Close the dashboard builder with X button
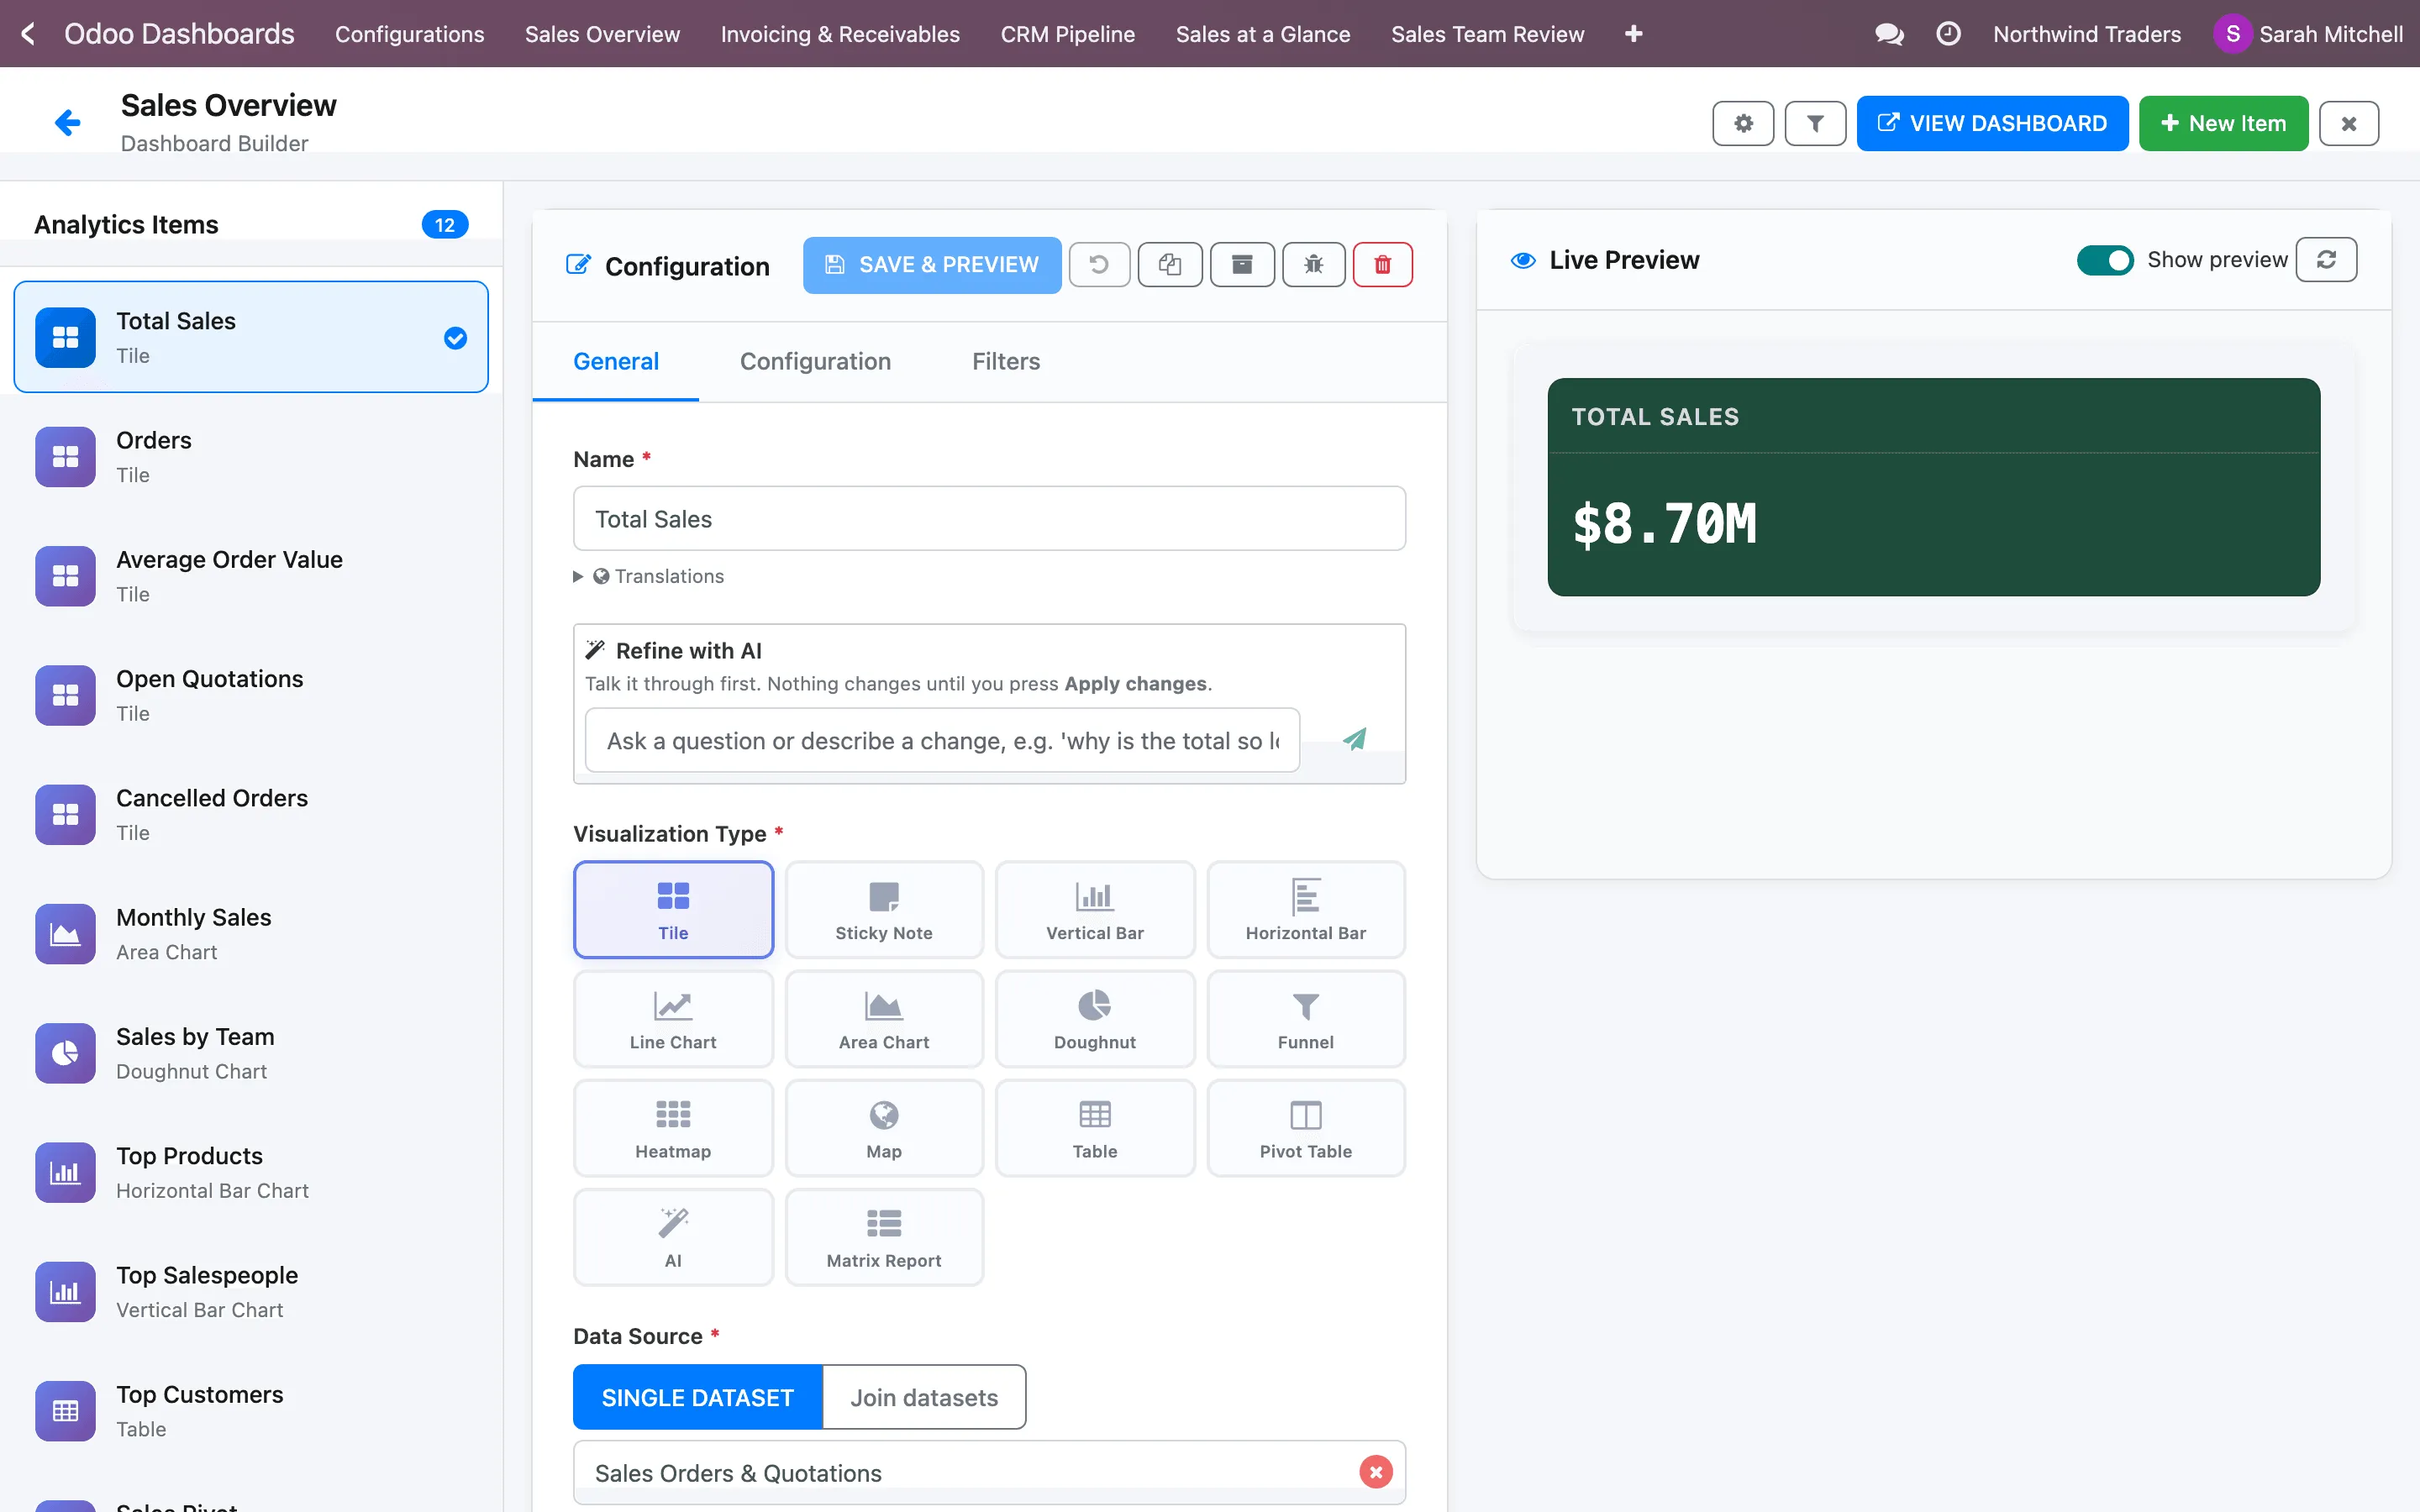The width and height of the screenshot is (2420, 1512). pyautogui.click(x=2349, y=123)
